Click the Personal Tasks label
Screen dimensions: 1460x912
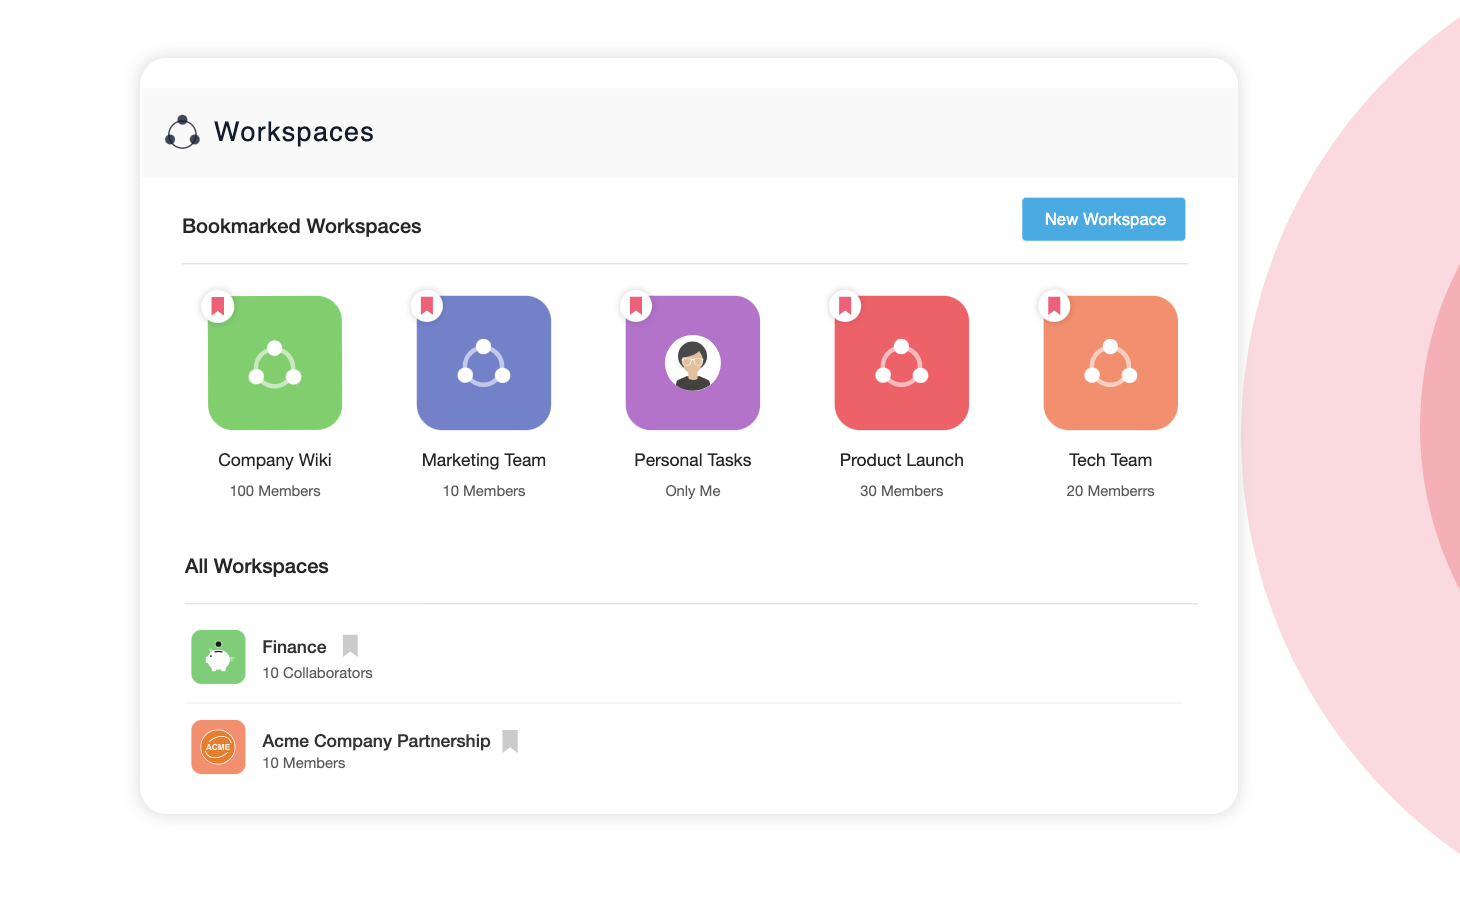point(693,460)
